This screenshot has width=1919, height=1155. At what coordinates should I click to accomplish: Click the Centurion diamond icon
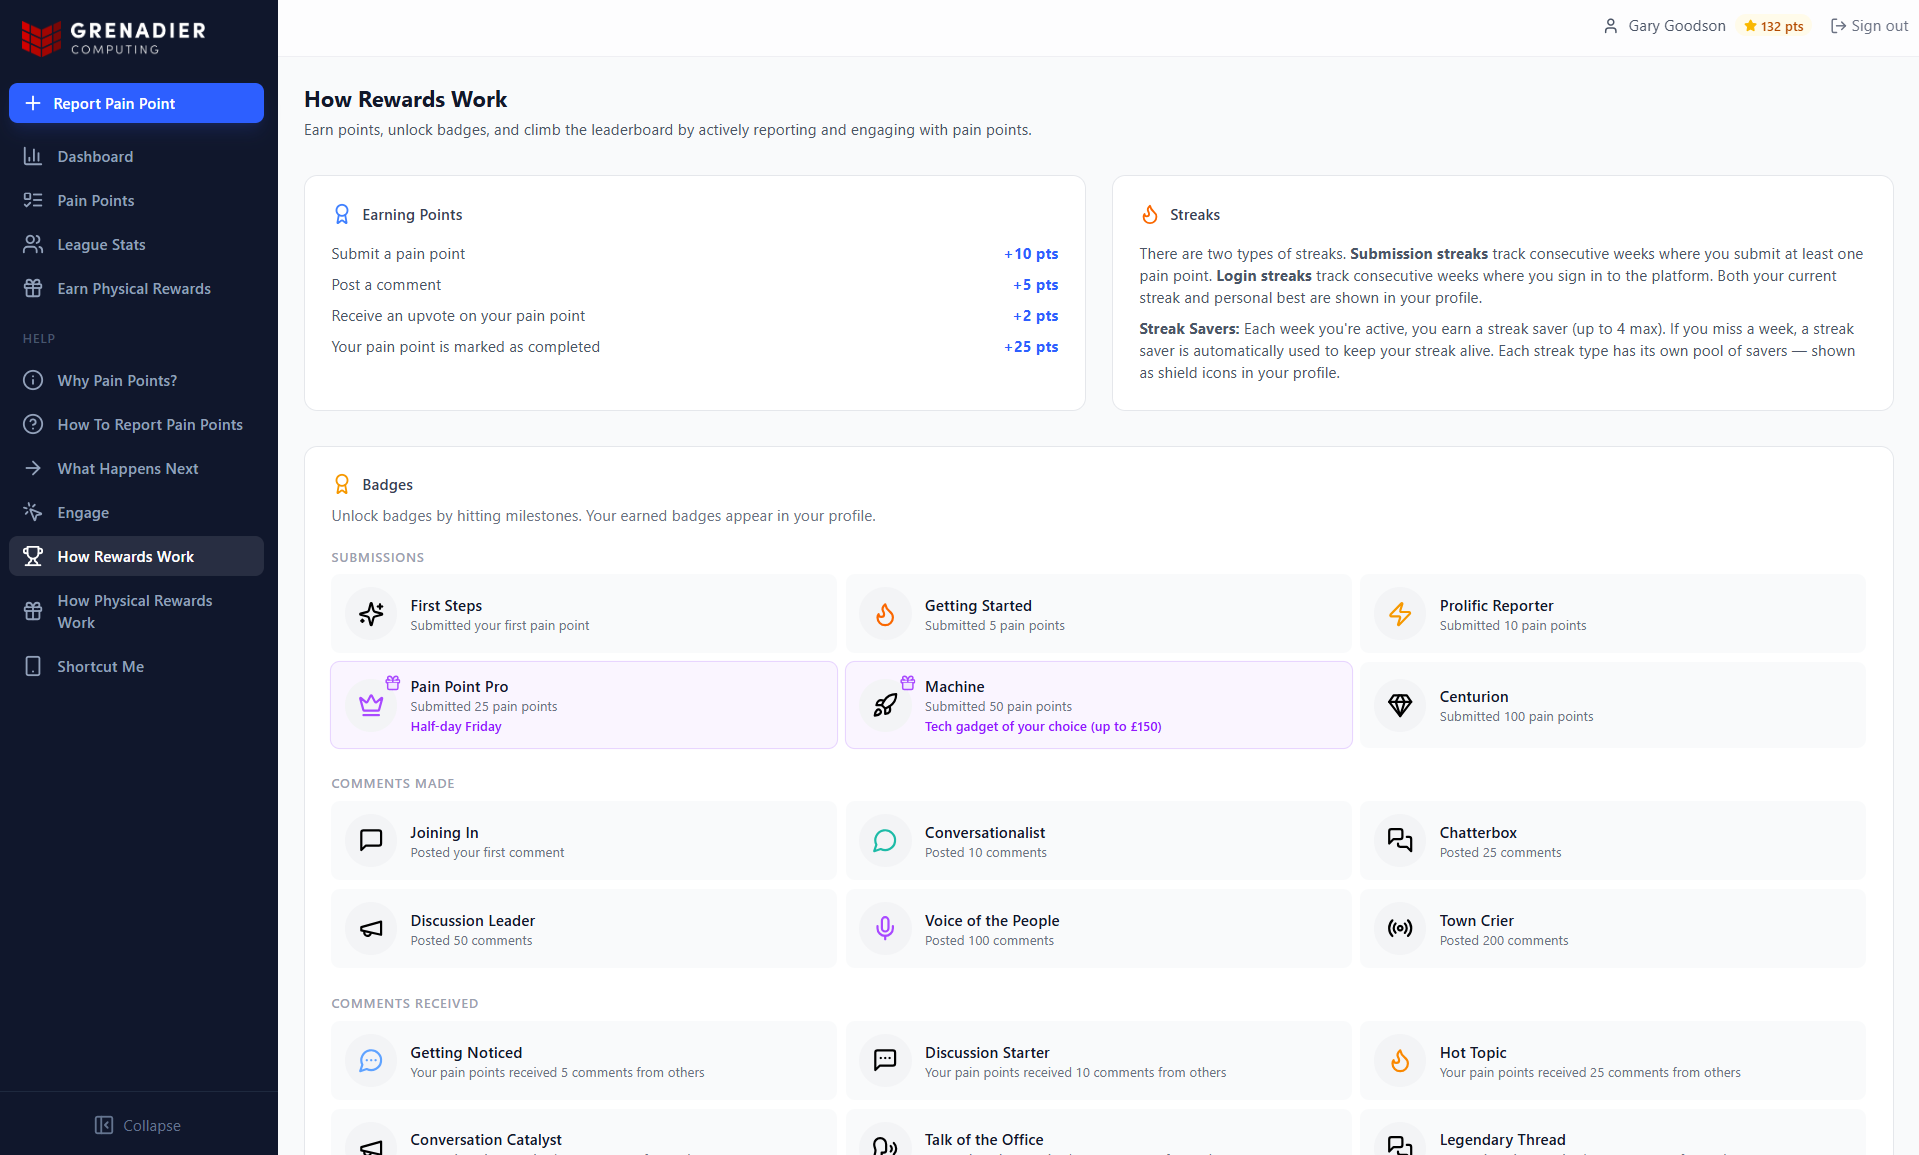point(1400,705)
